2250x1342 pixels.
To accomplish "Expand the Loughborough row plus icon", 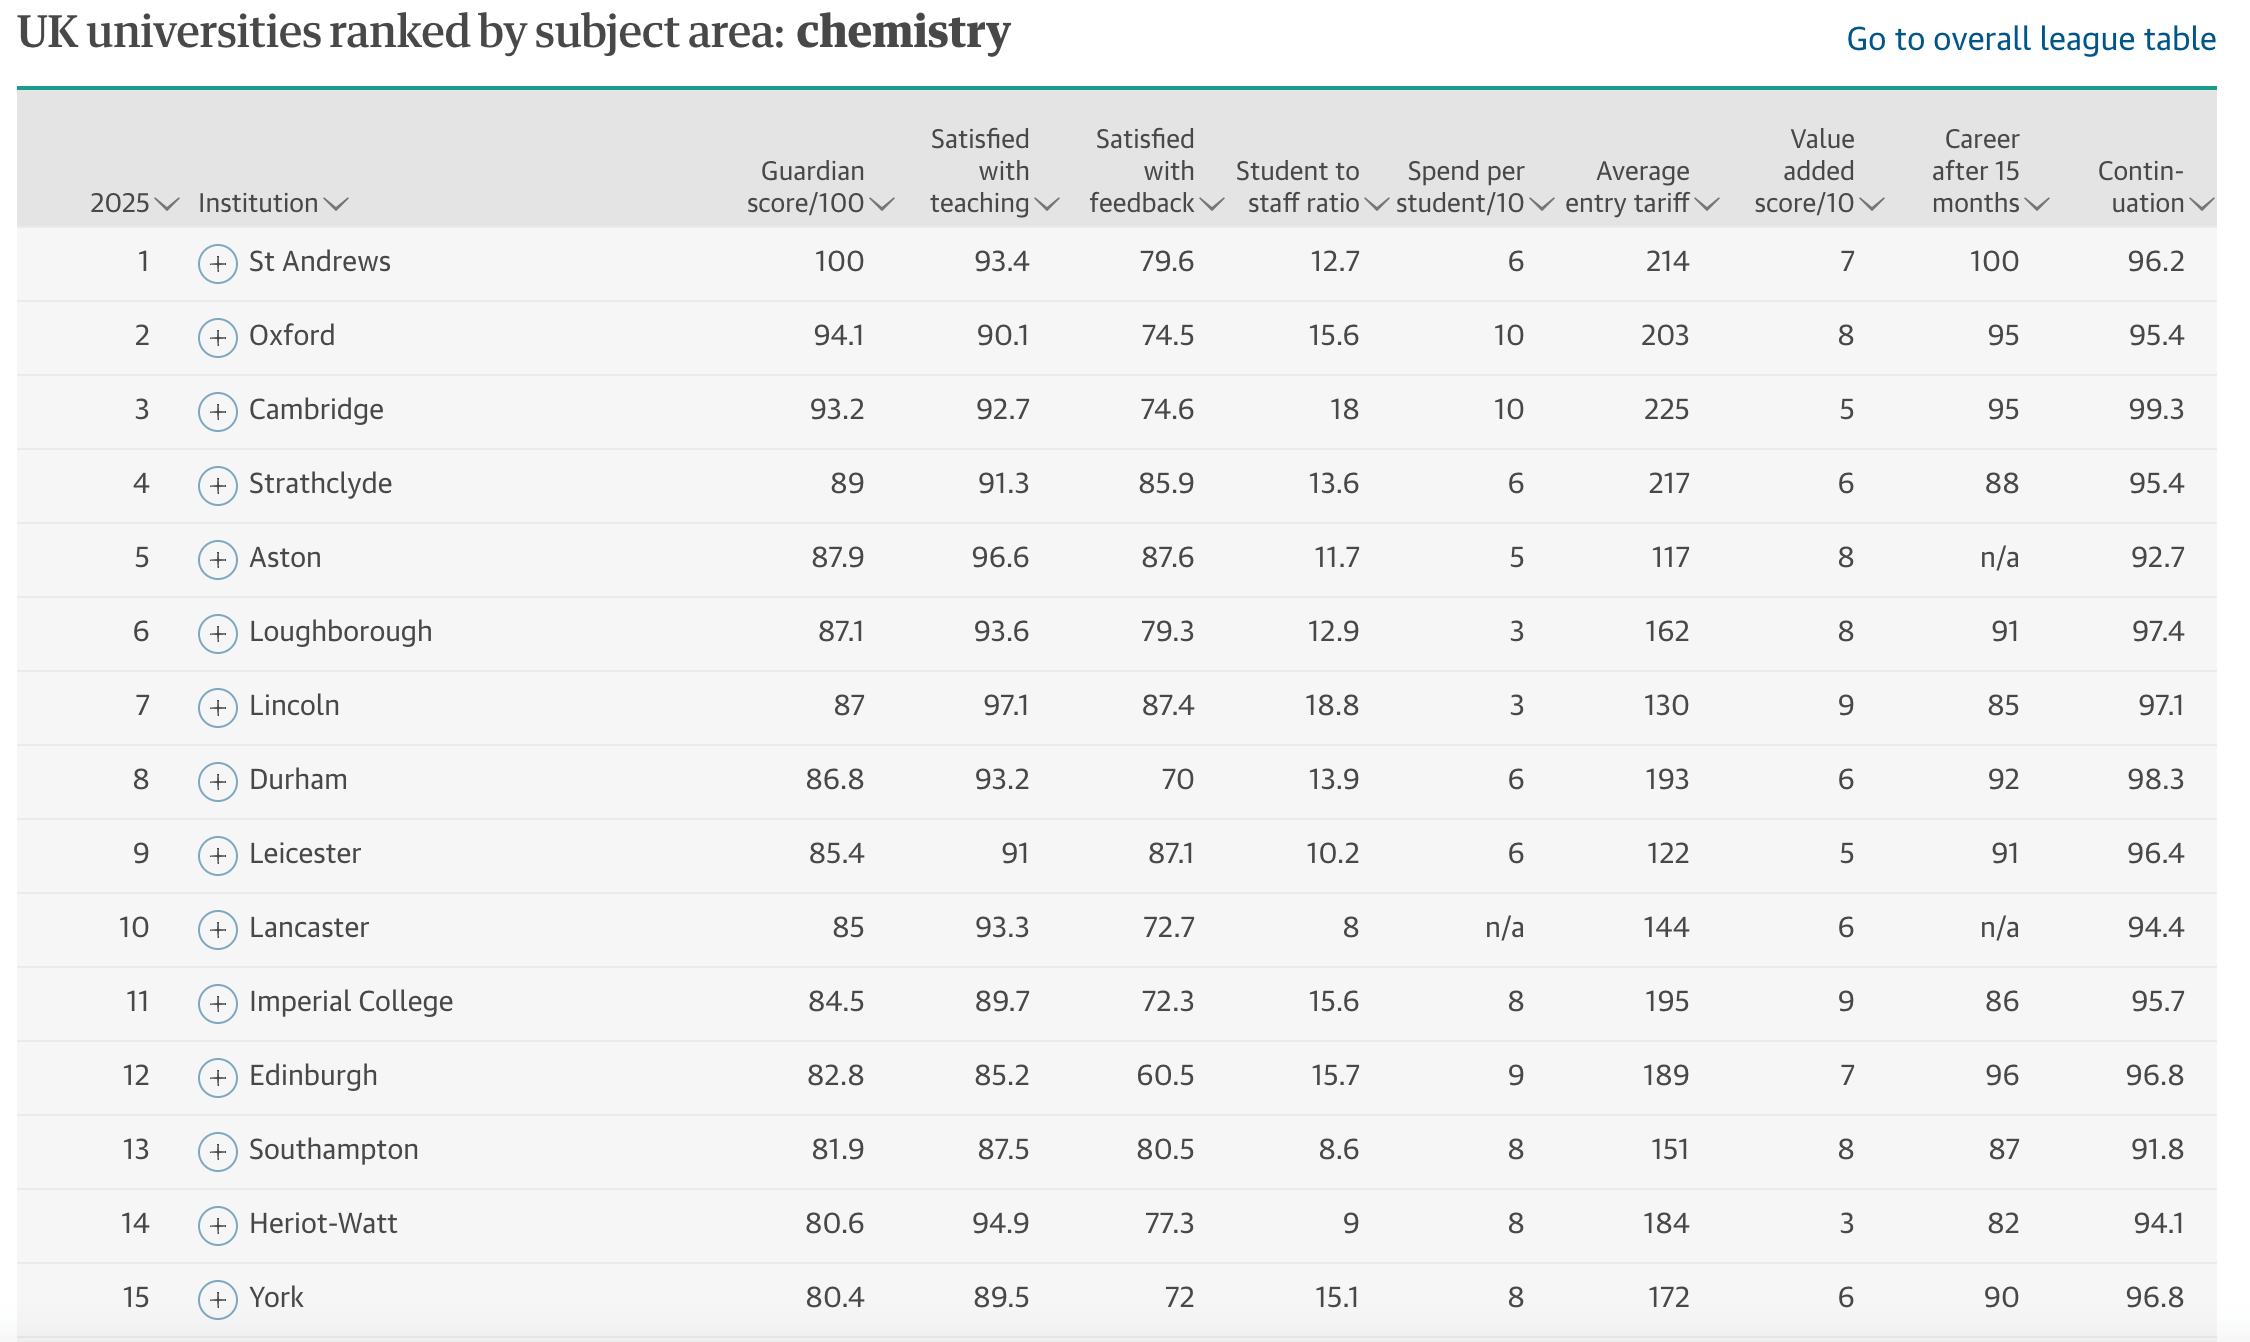I will click(x=217, y=634).
